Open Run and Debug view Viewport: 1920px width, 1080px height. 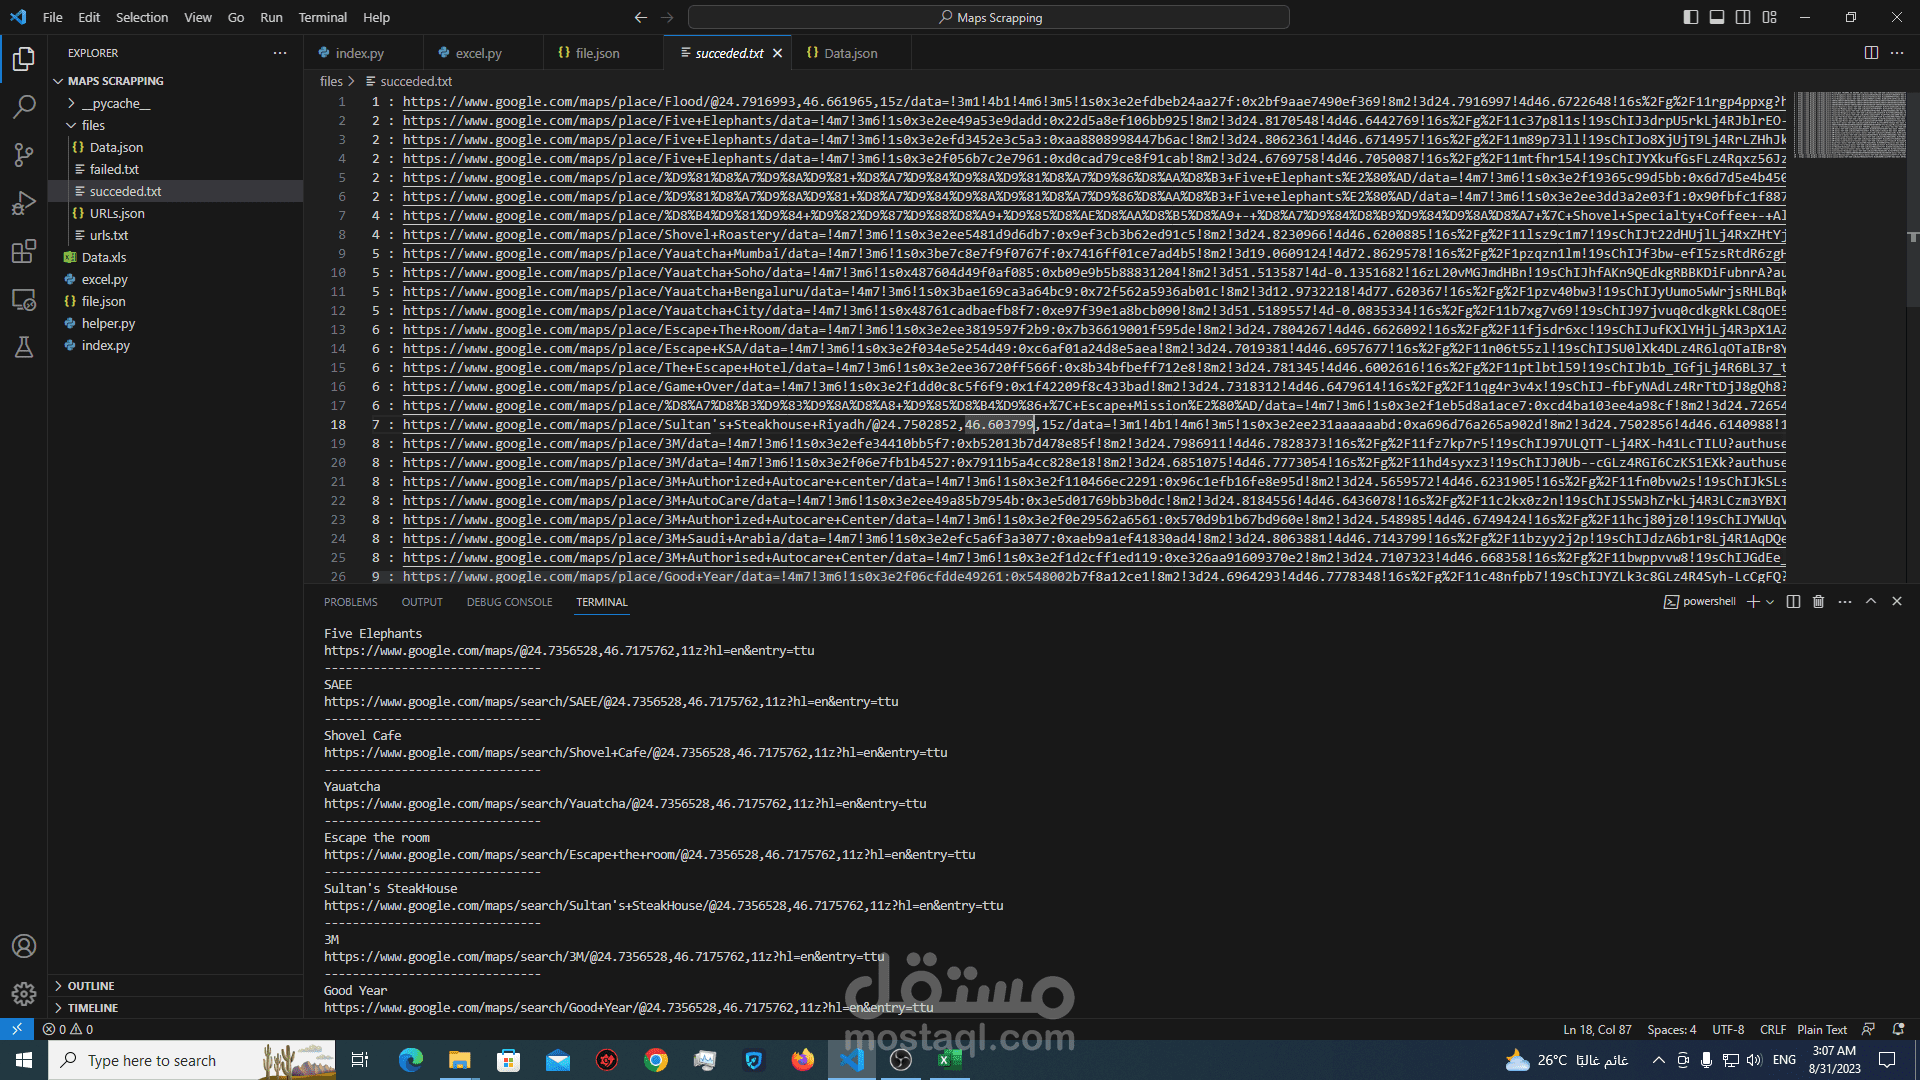click(24, 203)
